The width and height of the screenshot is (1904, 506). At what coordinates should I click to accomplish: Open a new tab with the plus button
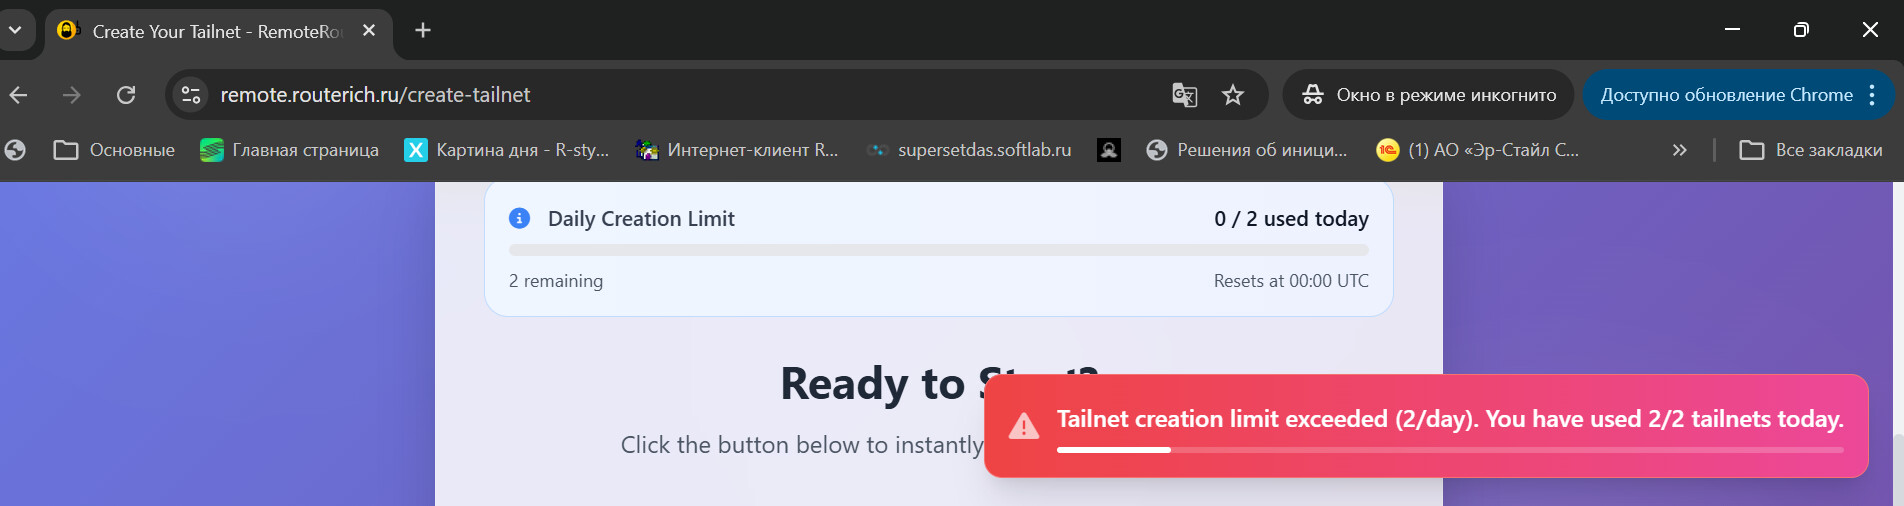[423, 30]
